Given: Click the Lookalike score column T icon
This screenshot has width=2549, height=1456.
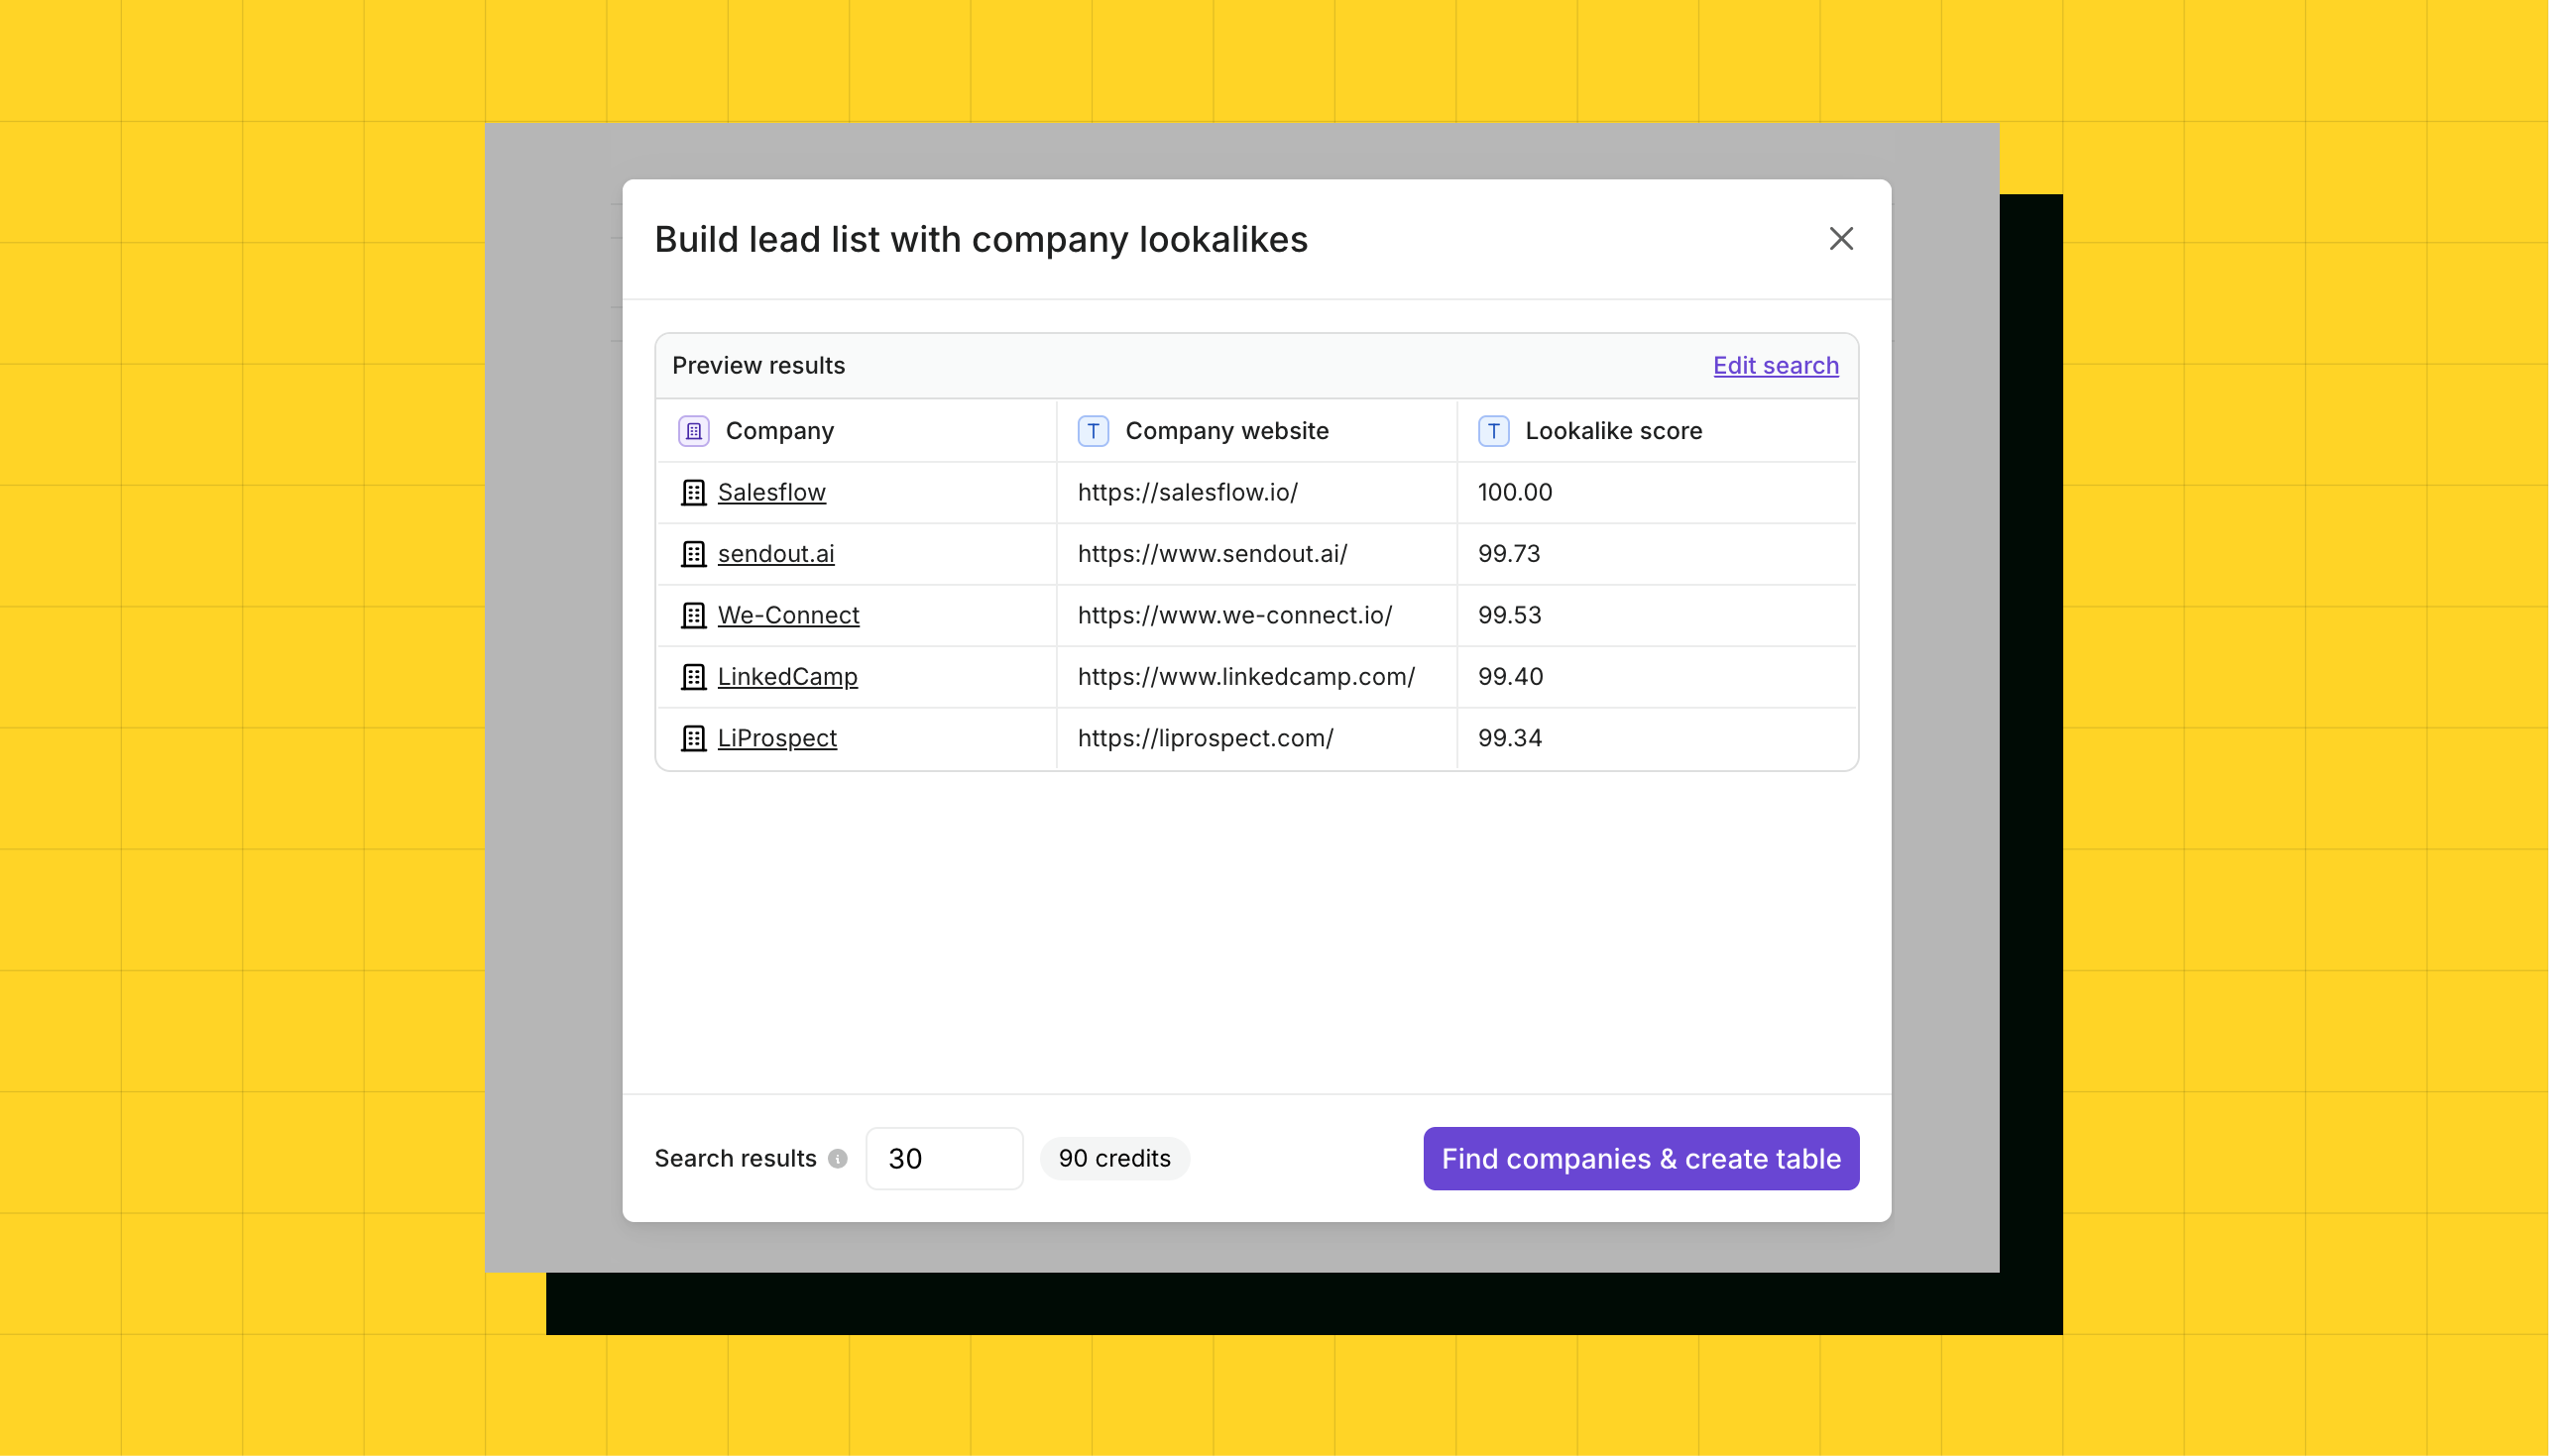Looking at the screenshot, I should [x=1493, y=431].
